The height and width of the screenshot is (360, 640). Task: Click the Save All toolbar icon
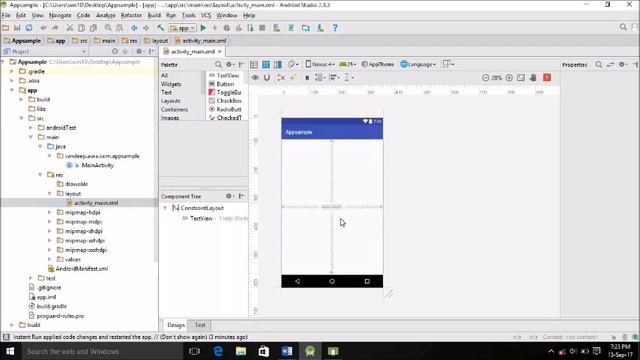coord(17,28)
